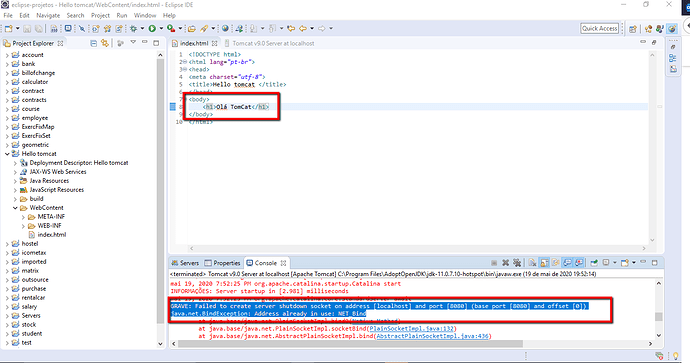Collapse the WebContent folder
This screenshot has height=363, width=690.
click(15, 208)
